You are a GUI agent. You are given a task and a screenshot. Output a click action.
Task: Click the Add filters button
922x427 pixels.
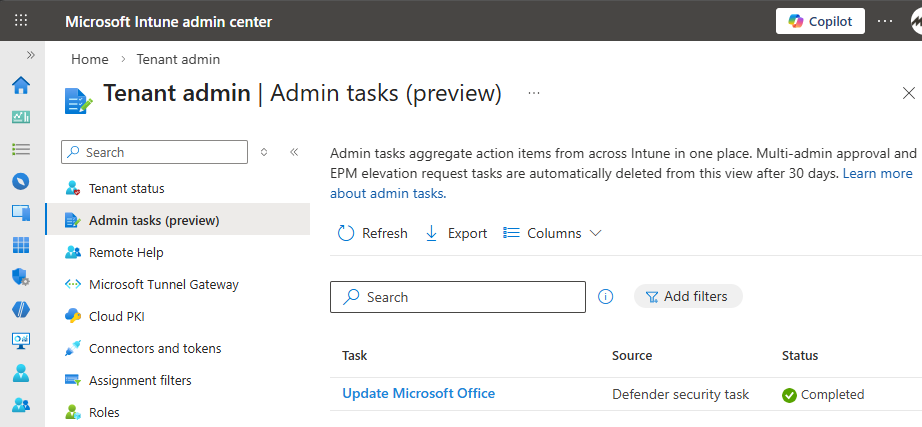pyautogui.click(x=687, y=296)
